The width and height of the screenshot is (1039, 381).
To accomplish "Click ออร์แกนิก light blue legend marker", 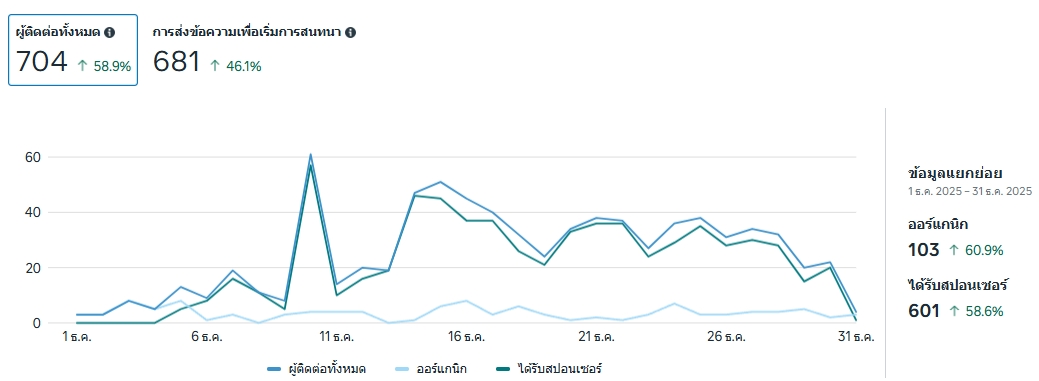I will (402, 369).
